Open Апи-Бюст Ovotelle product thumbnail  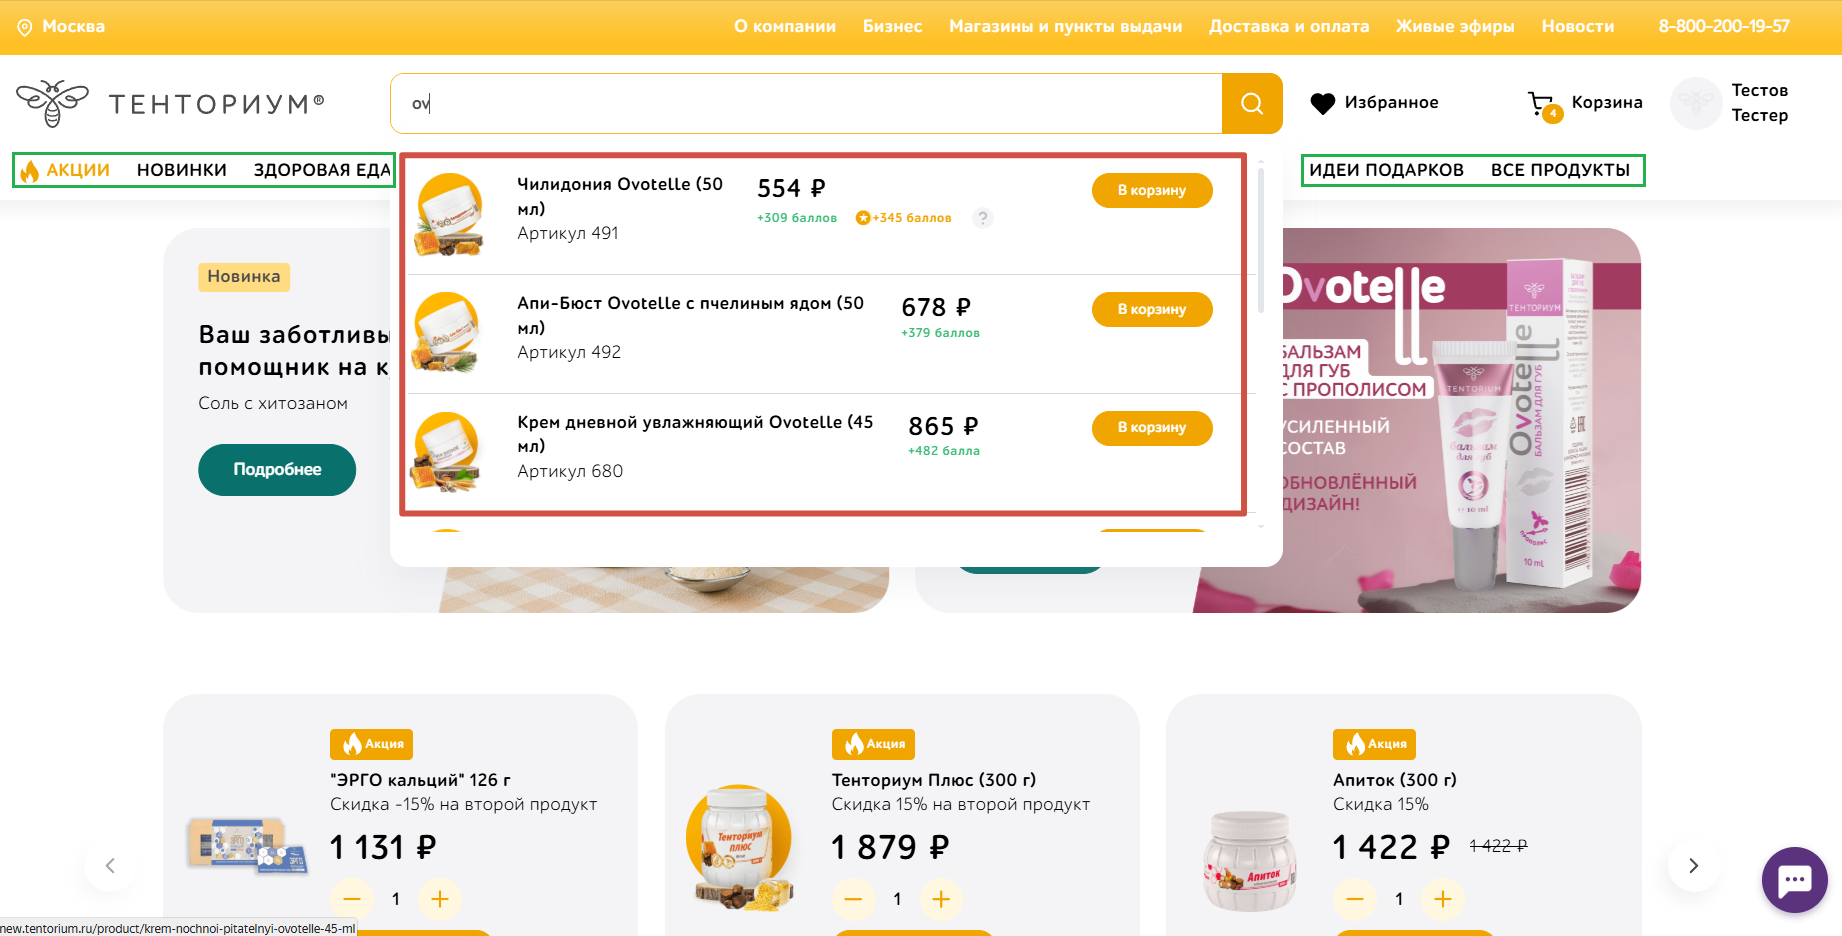tap(447, 331)
